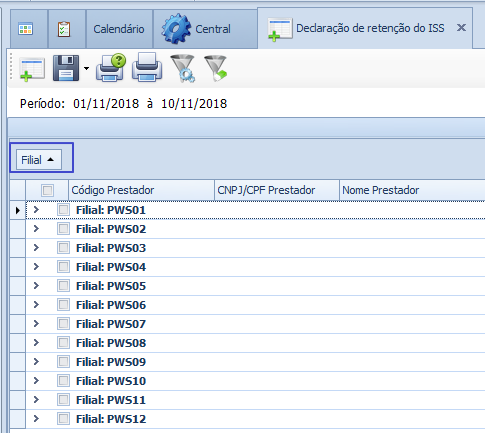Click the Filial grouping button
This screenshot has width=485, height=433.
pos(39,160)
